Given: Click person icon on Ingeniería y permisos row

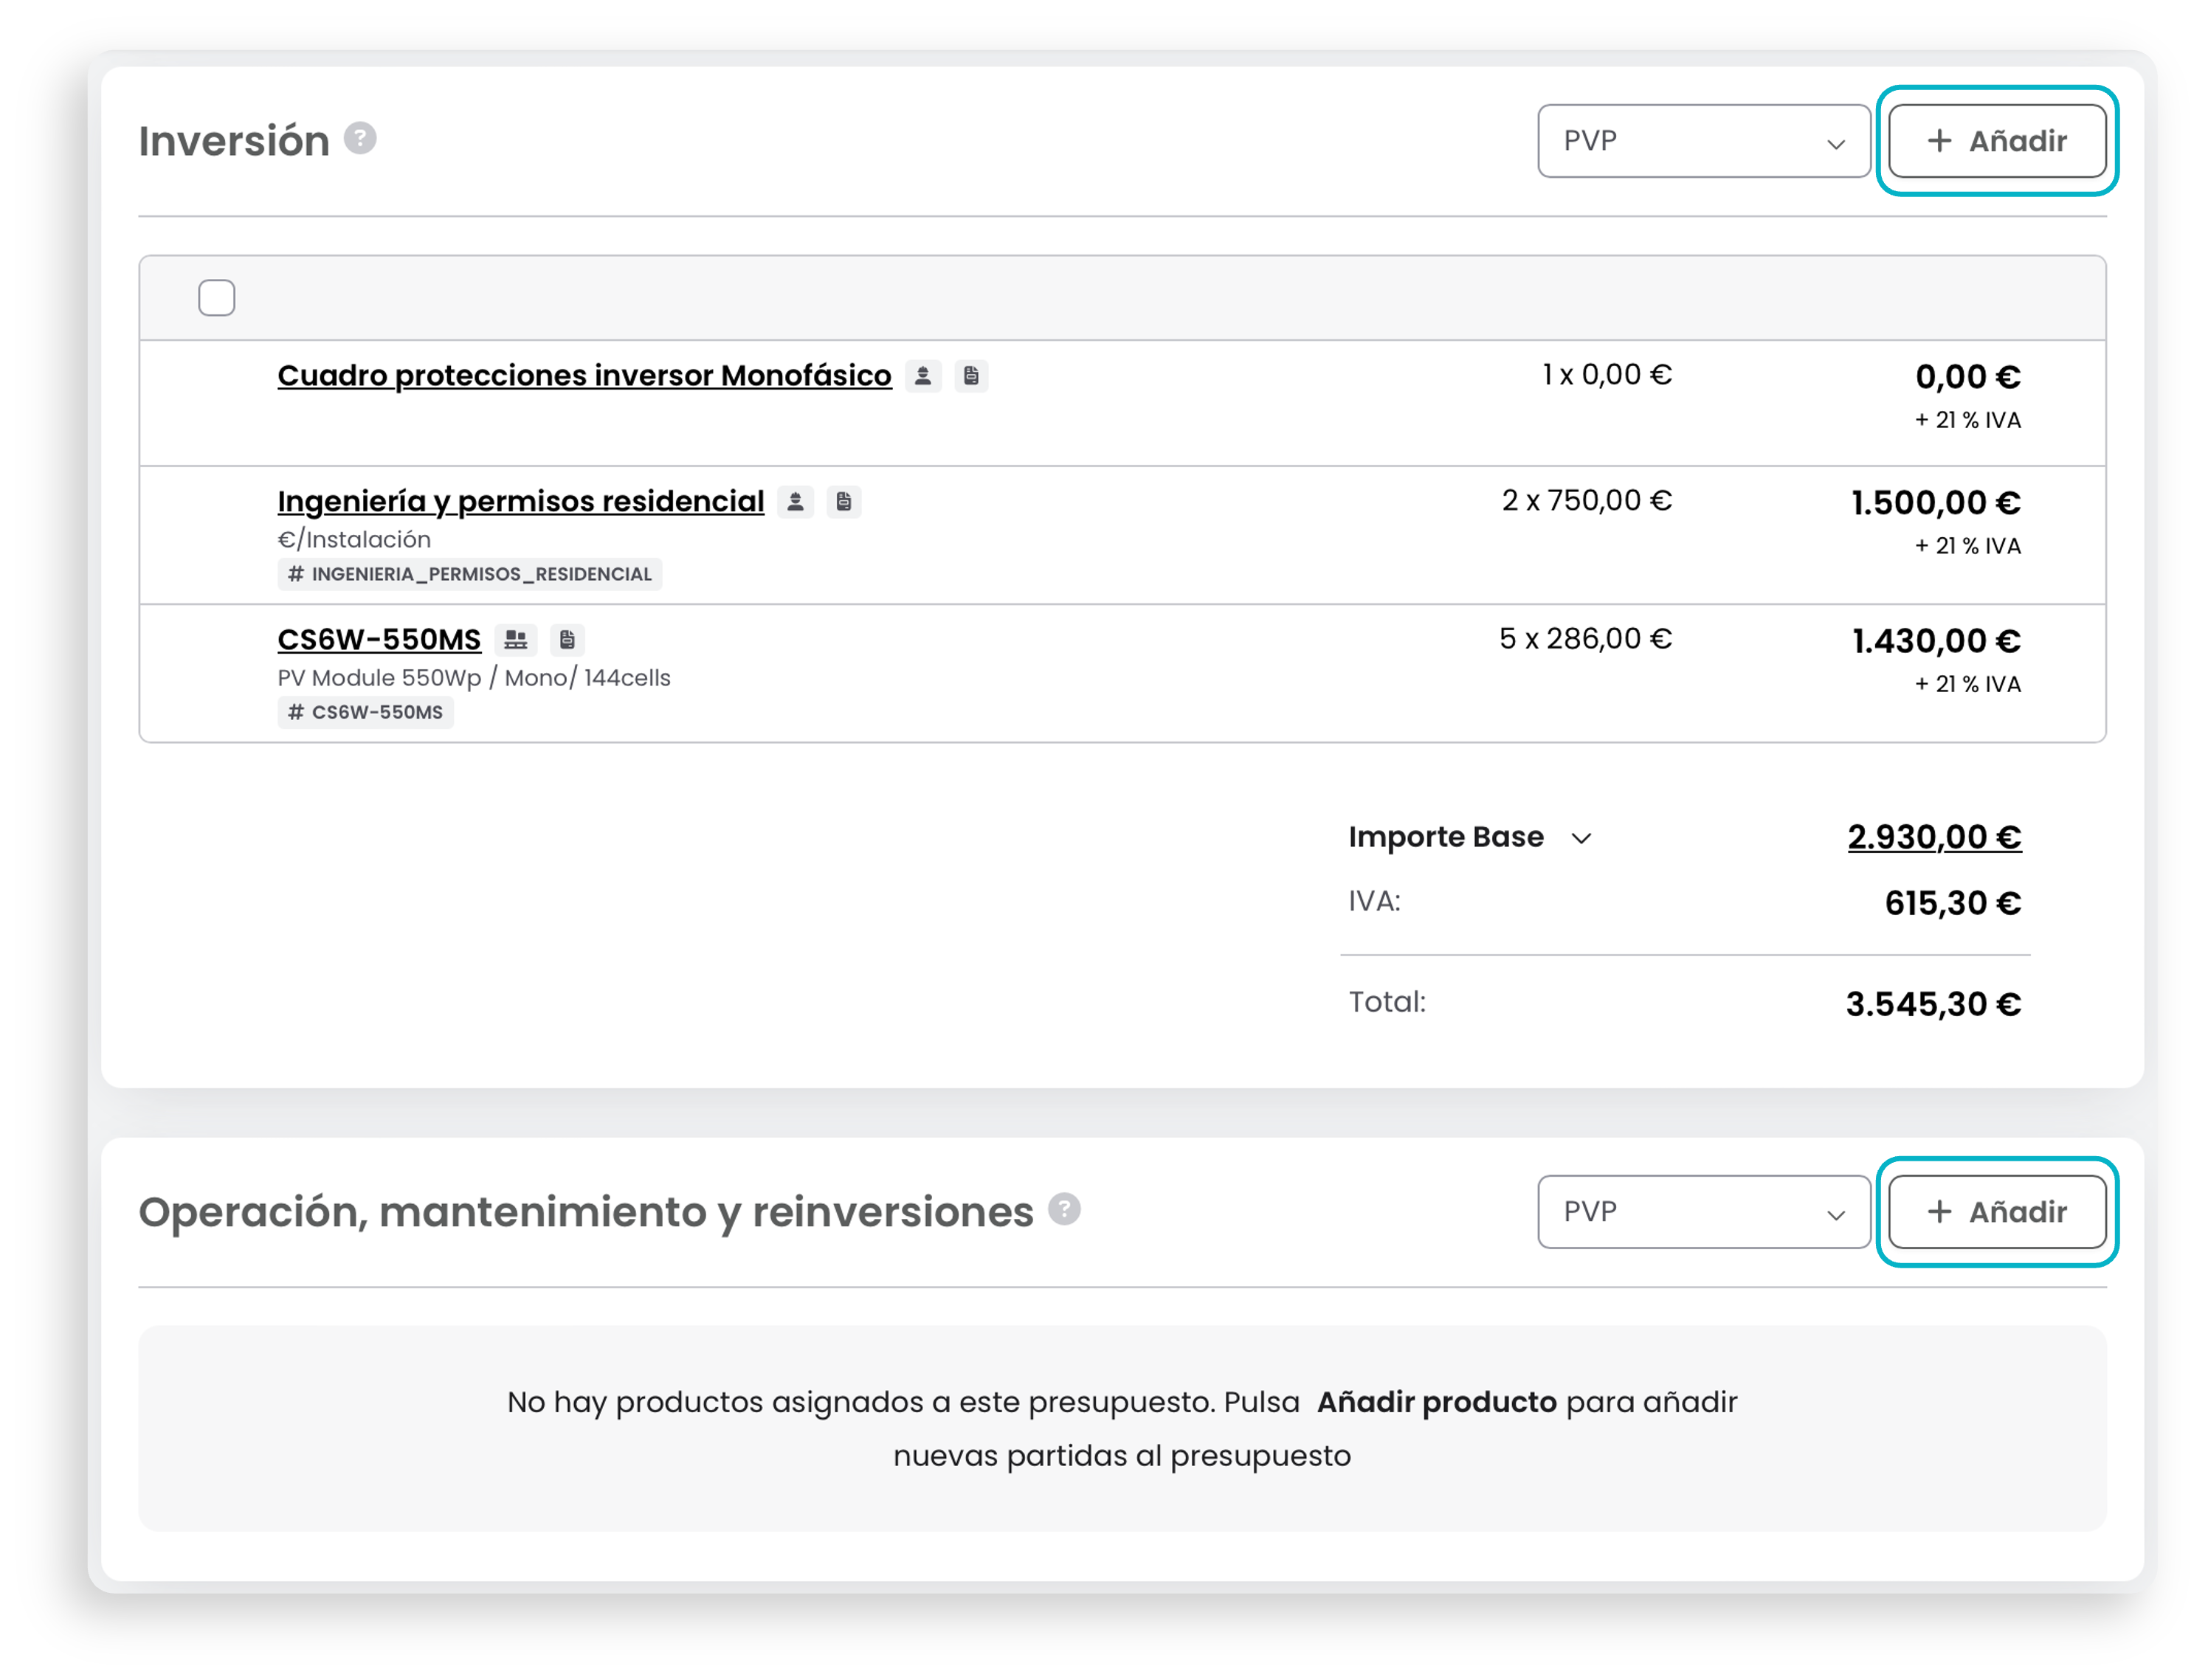Looking at the screenshot, I should click(795, 502).
